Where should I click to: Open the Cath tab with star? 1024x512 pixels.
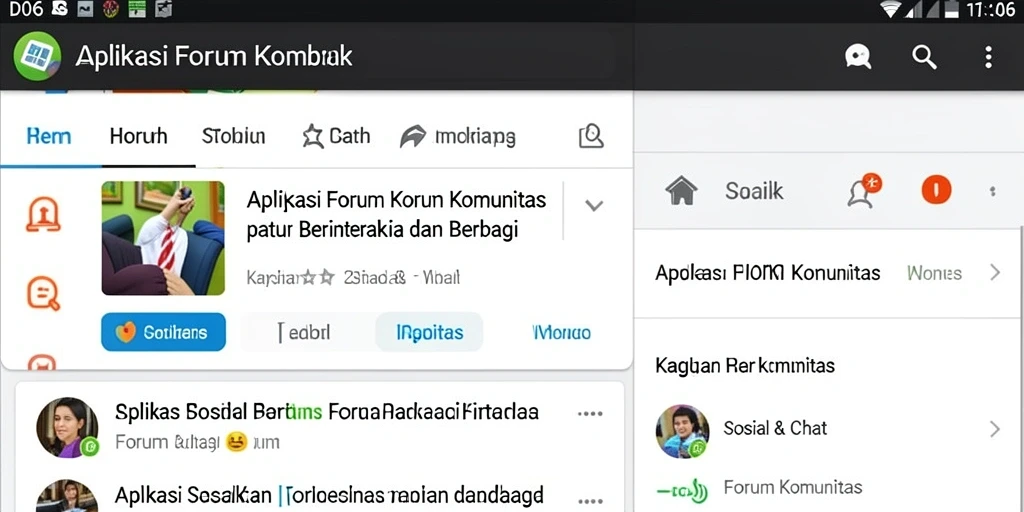(336, 136)
